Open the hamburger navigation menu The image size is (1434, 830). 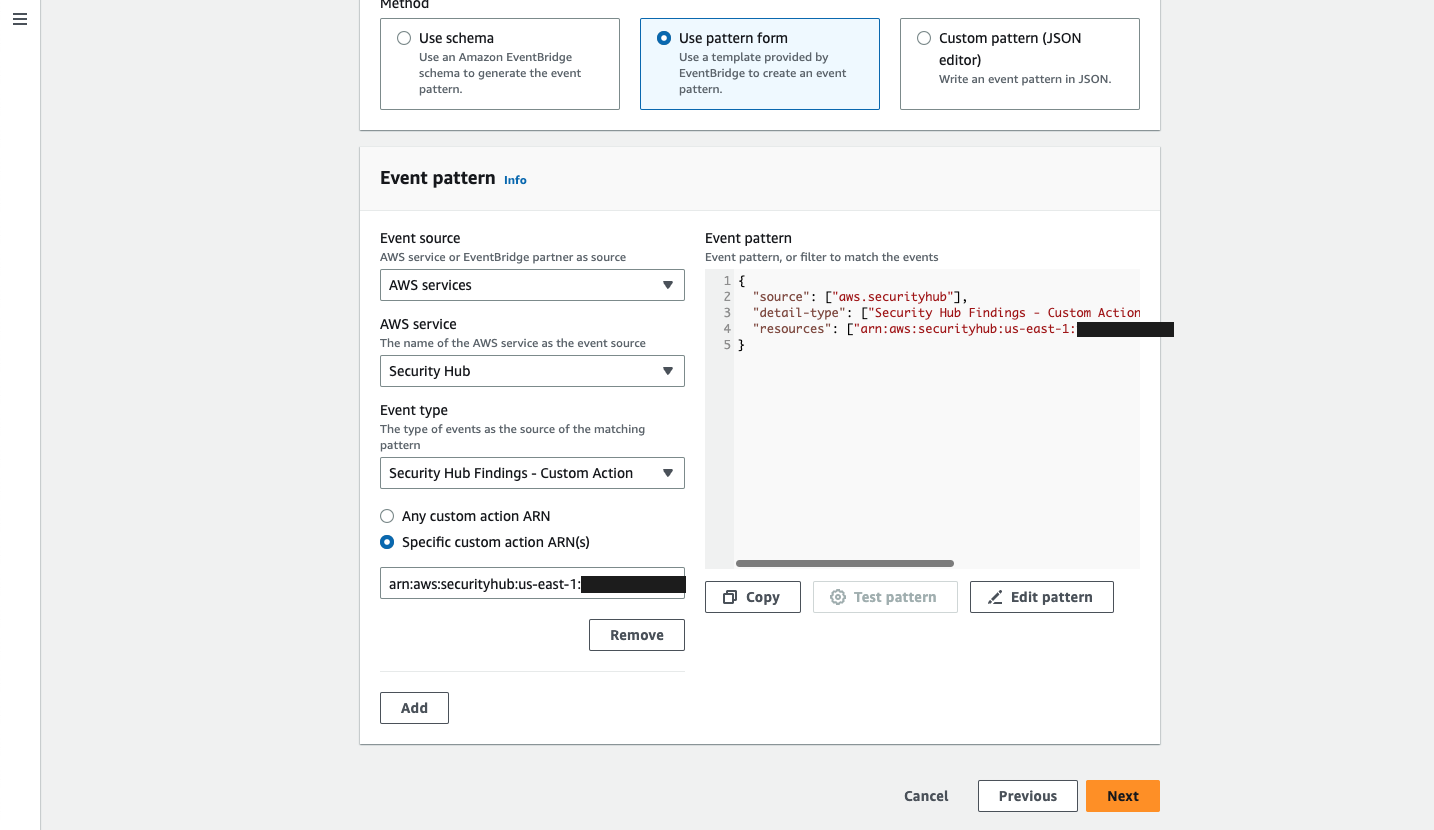pyautogui.click(x=20, y=18)
